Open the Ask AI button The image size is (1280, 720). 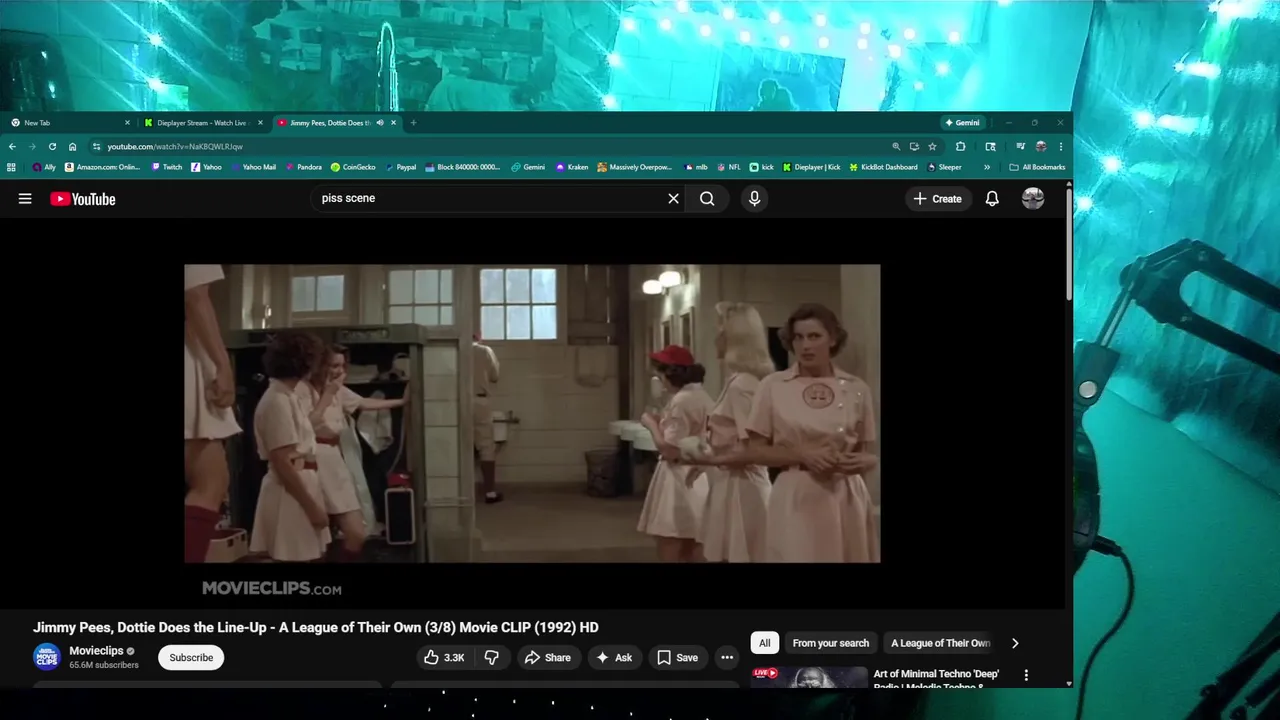(614, 657)
